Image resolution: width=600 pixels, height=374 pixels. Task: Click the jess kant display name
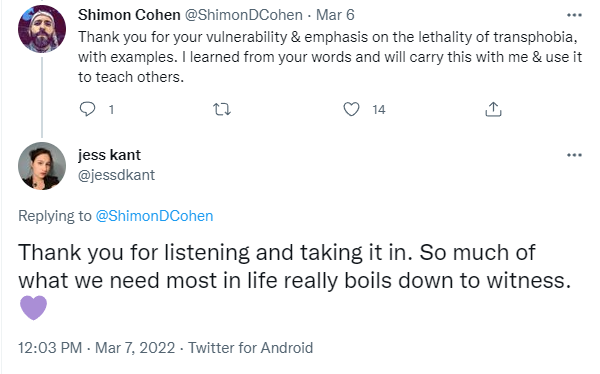(109, 155)
